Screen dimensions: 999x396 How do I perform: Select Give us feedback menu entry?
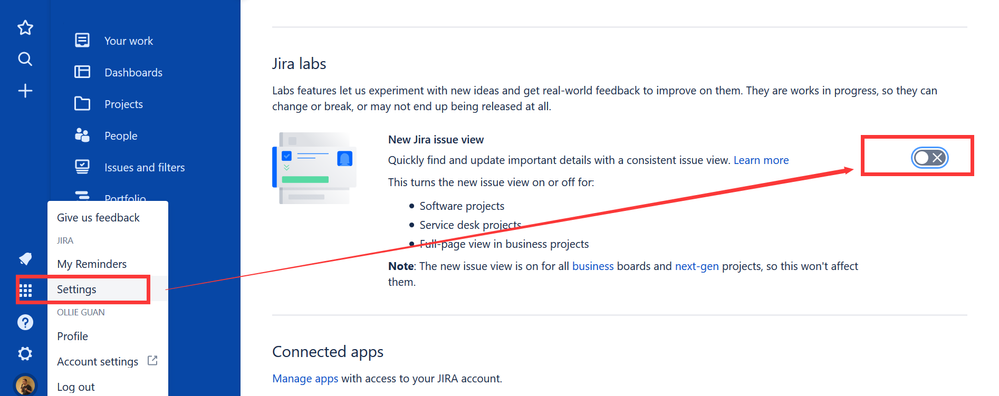click(x=98, y=218)
